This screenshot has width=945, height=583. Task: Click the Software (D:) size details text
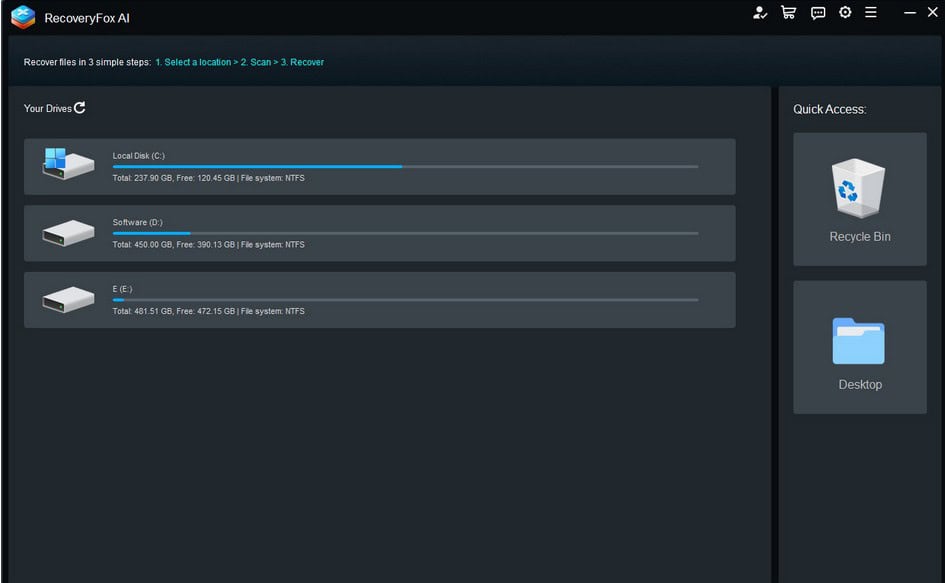[x=208, y=245]
